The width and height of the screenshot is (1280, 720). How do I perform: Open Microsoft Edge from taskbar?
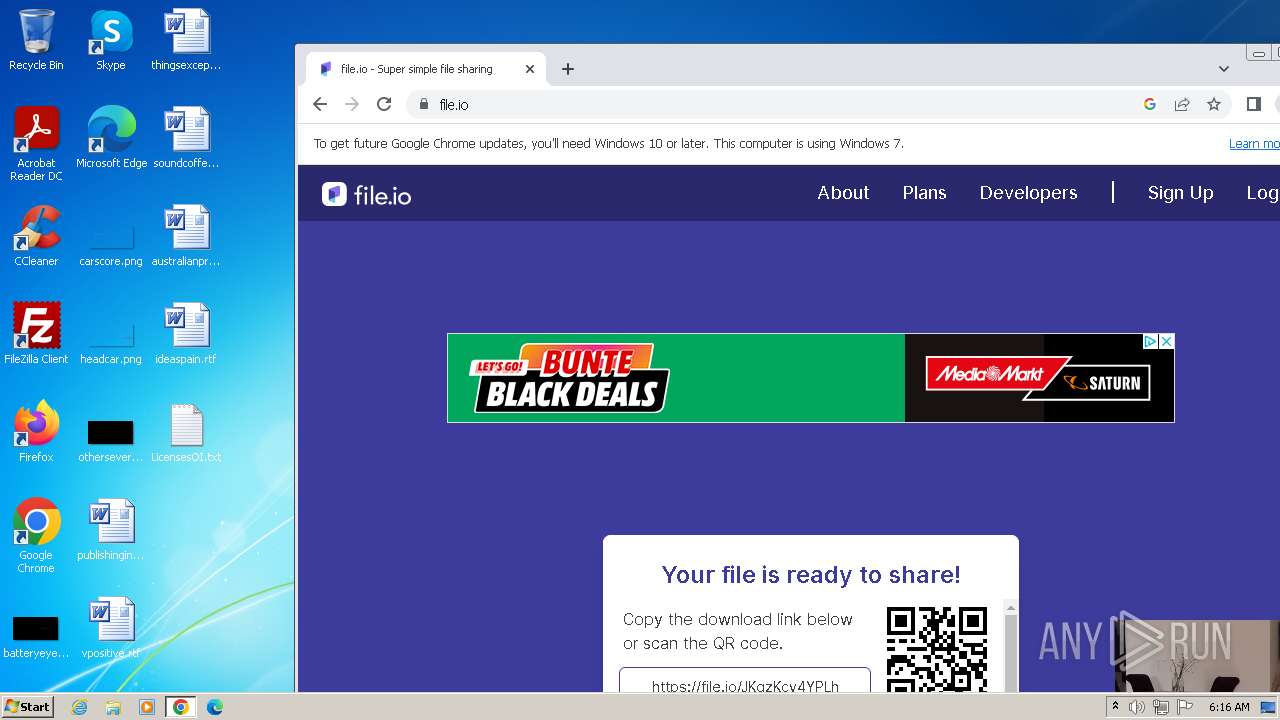pos(214,707)
